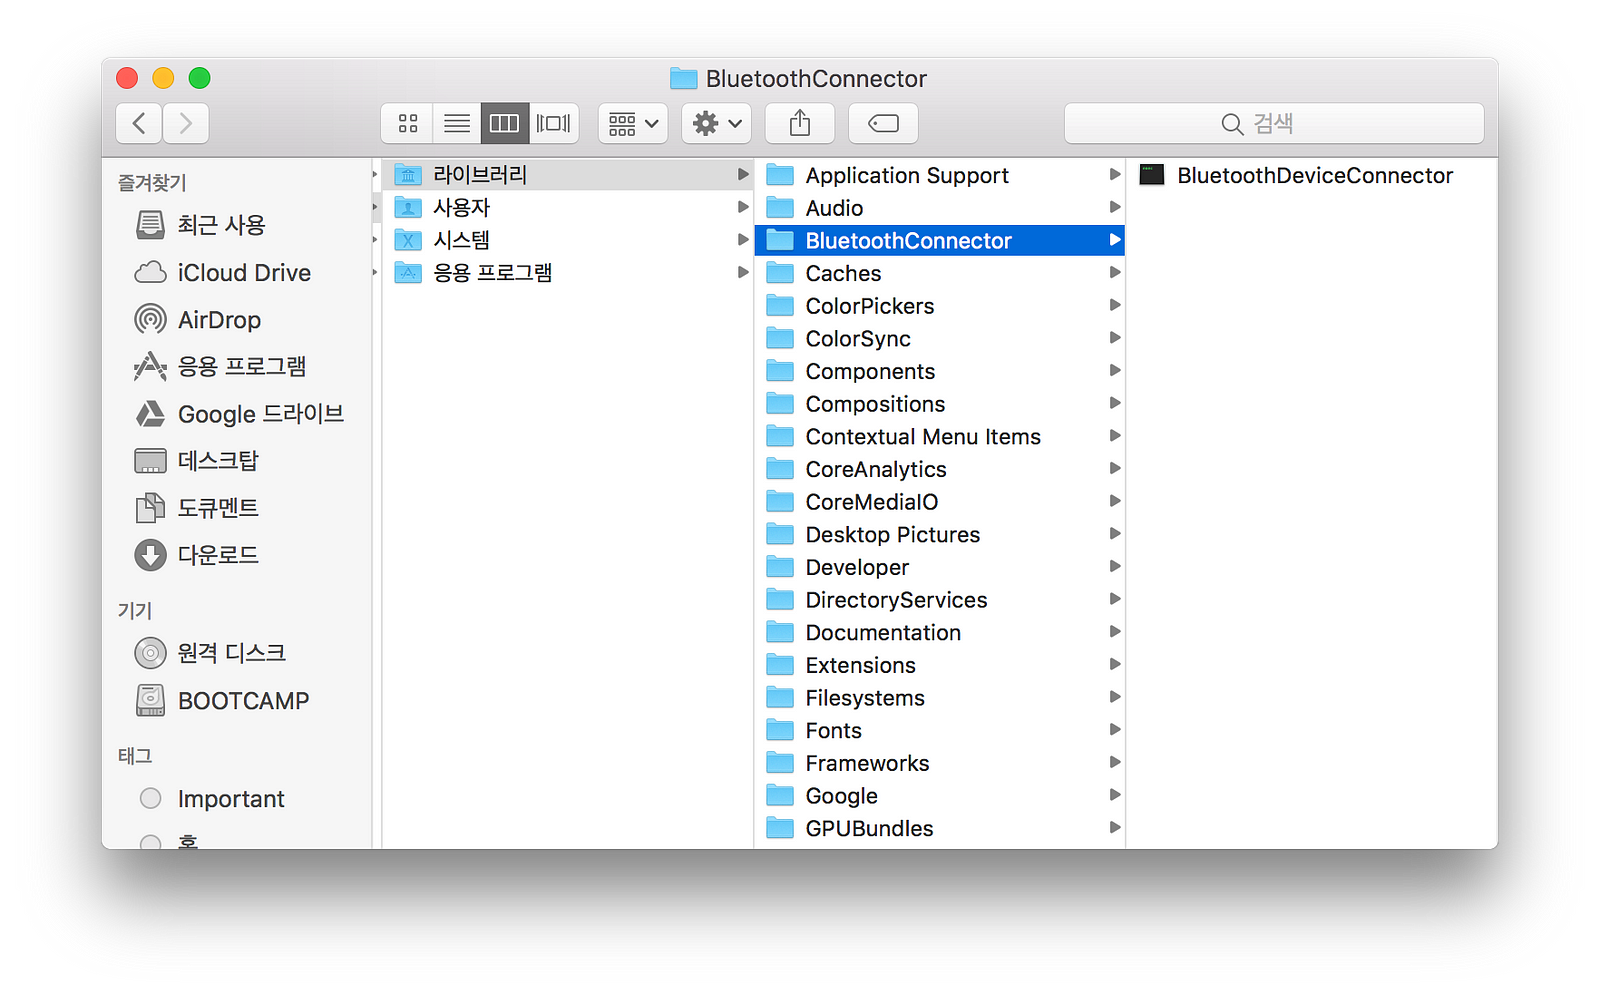1600x994 pixels.
Task: Select the ColorSync folder
Action: click(940, 338)
